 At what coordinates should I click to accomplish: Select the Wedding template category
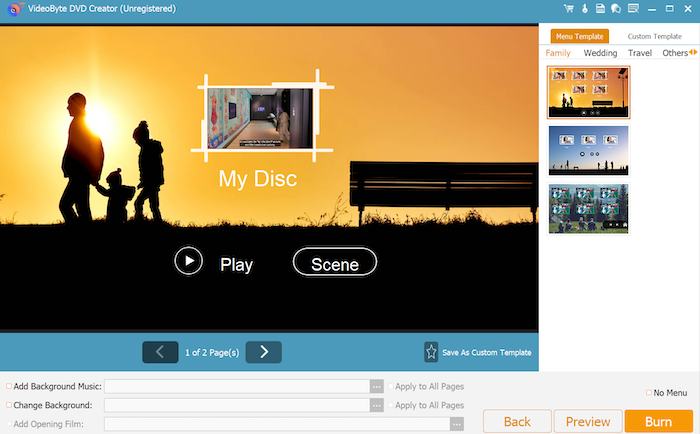tap(600, 53)
